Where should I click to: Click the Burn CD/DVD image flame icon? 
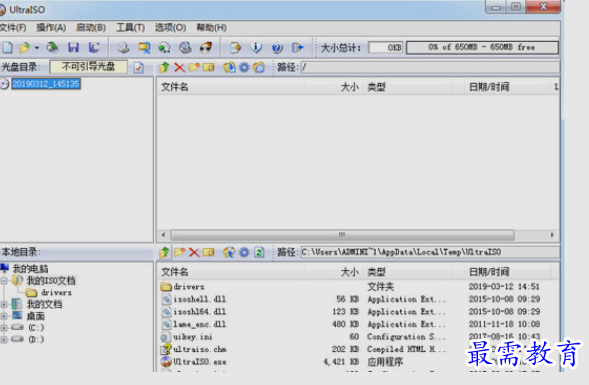205,47
